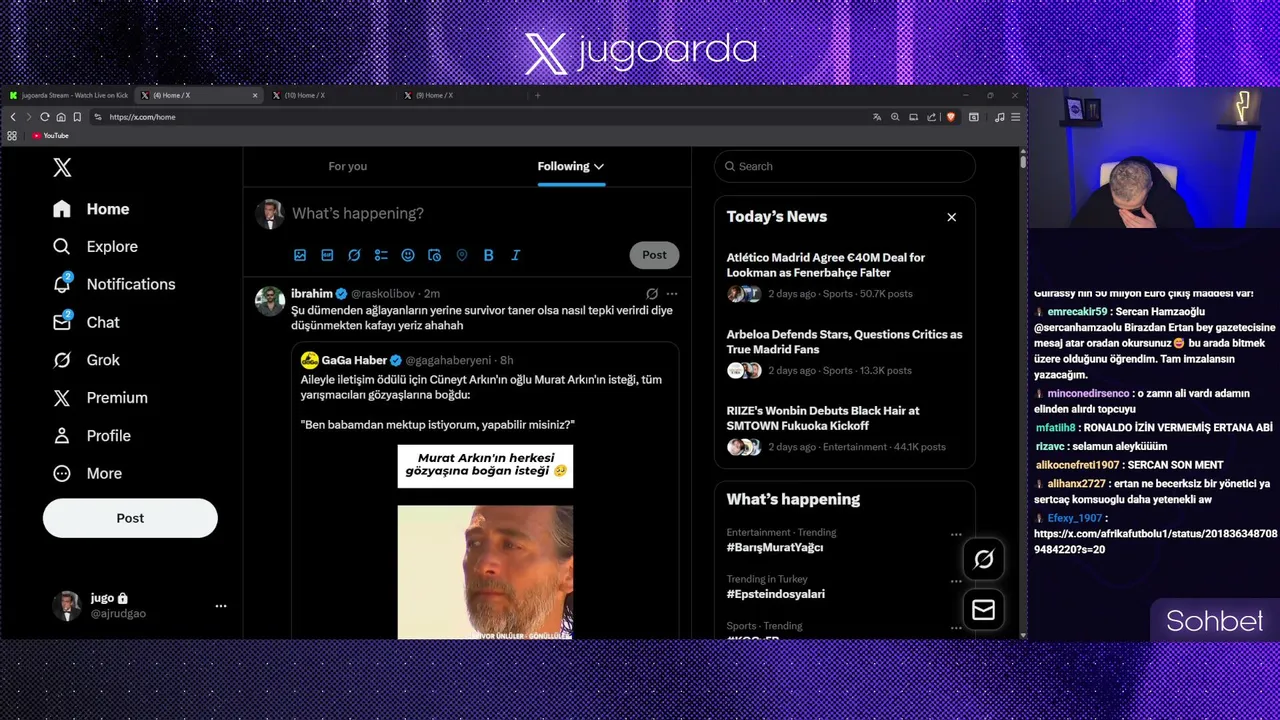
Task: Open the more options on ibrahim's post
Action: point(672,294)
